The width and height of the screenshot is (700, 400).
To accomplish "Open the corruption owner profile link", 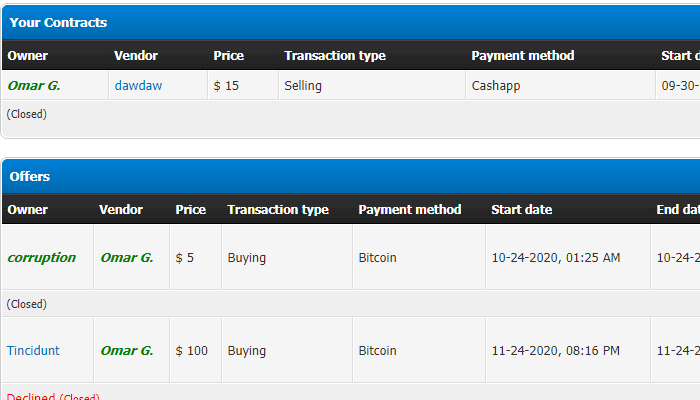I will [41, 258].
